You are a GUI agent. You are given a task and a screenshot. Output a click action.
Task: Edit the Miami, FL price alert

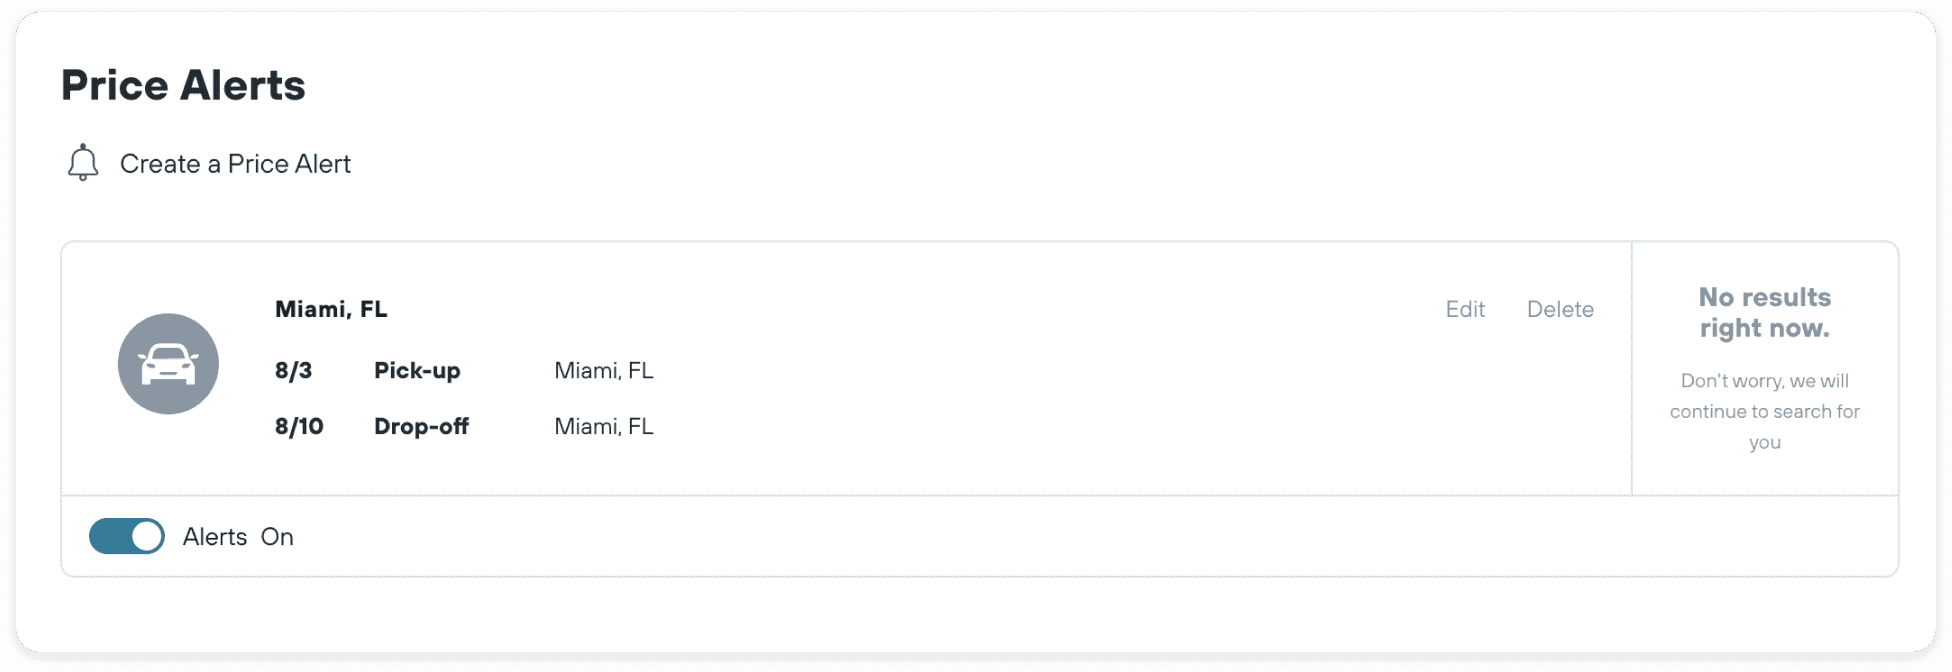click(1465, 309)
